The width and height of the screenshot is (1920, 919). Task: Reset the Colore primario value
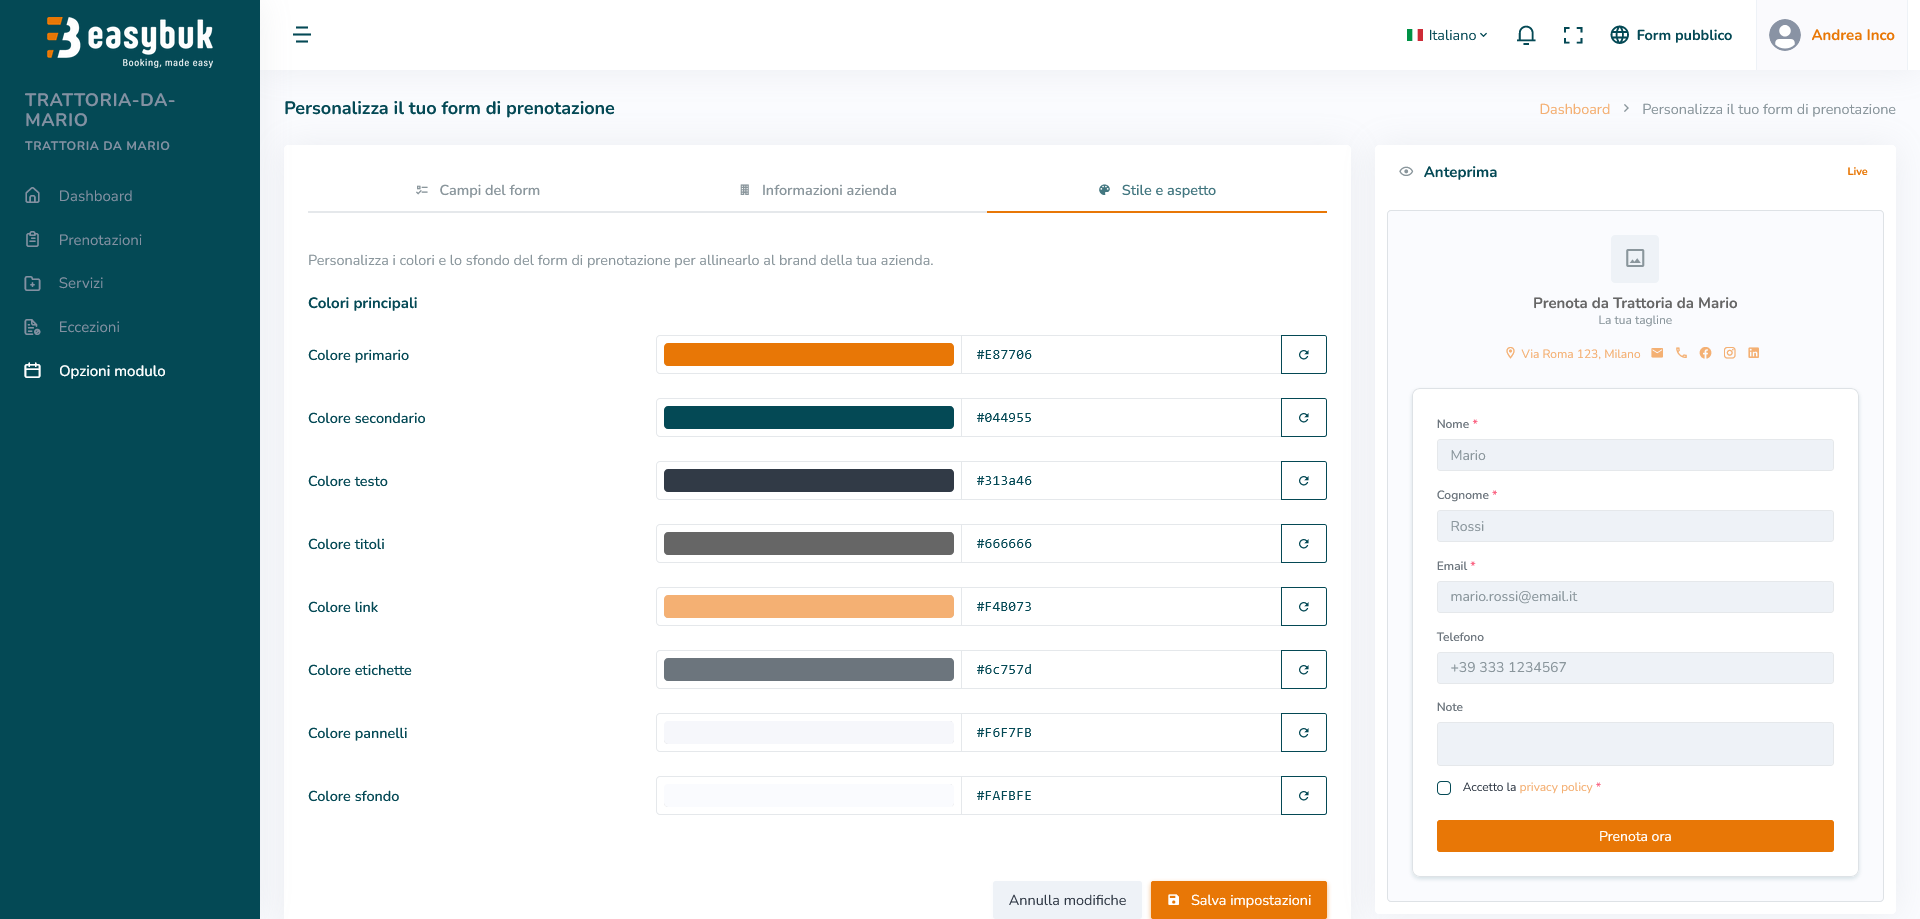[1304, 355]
